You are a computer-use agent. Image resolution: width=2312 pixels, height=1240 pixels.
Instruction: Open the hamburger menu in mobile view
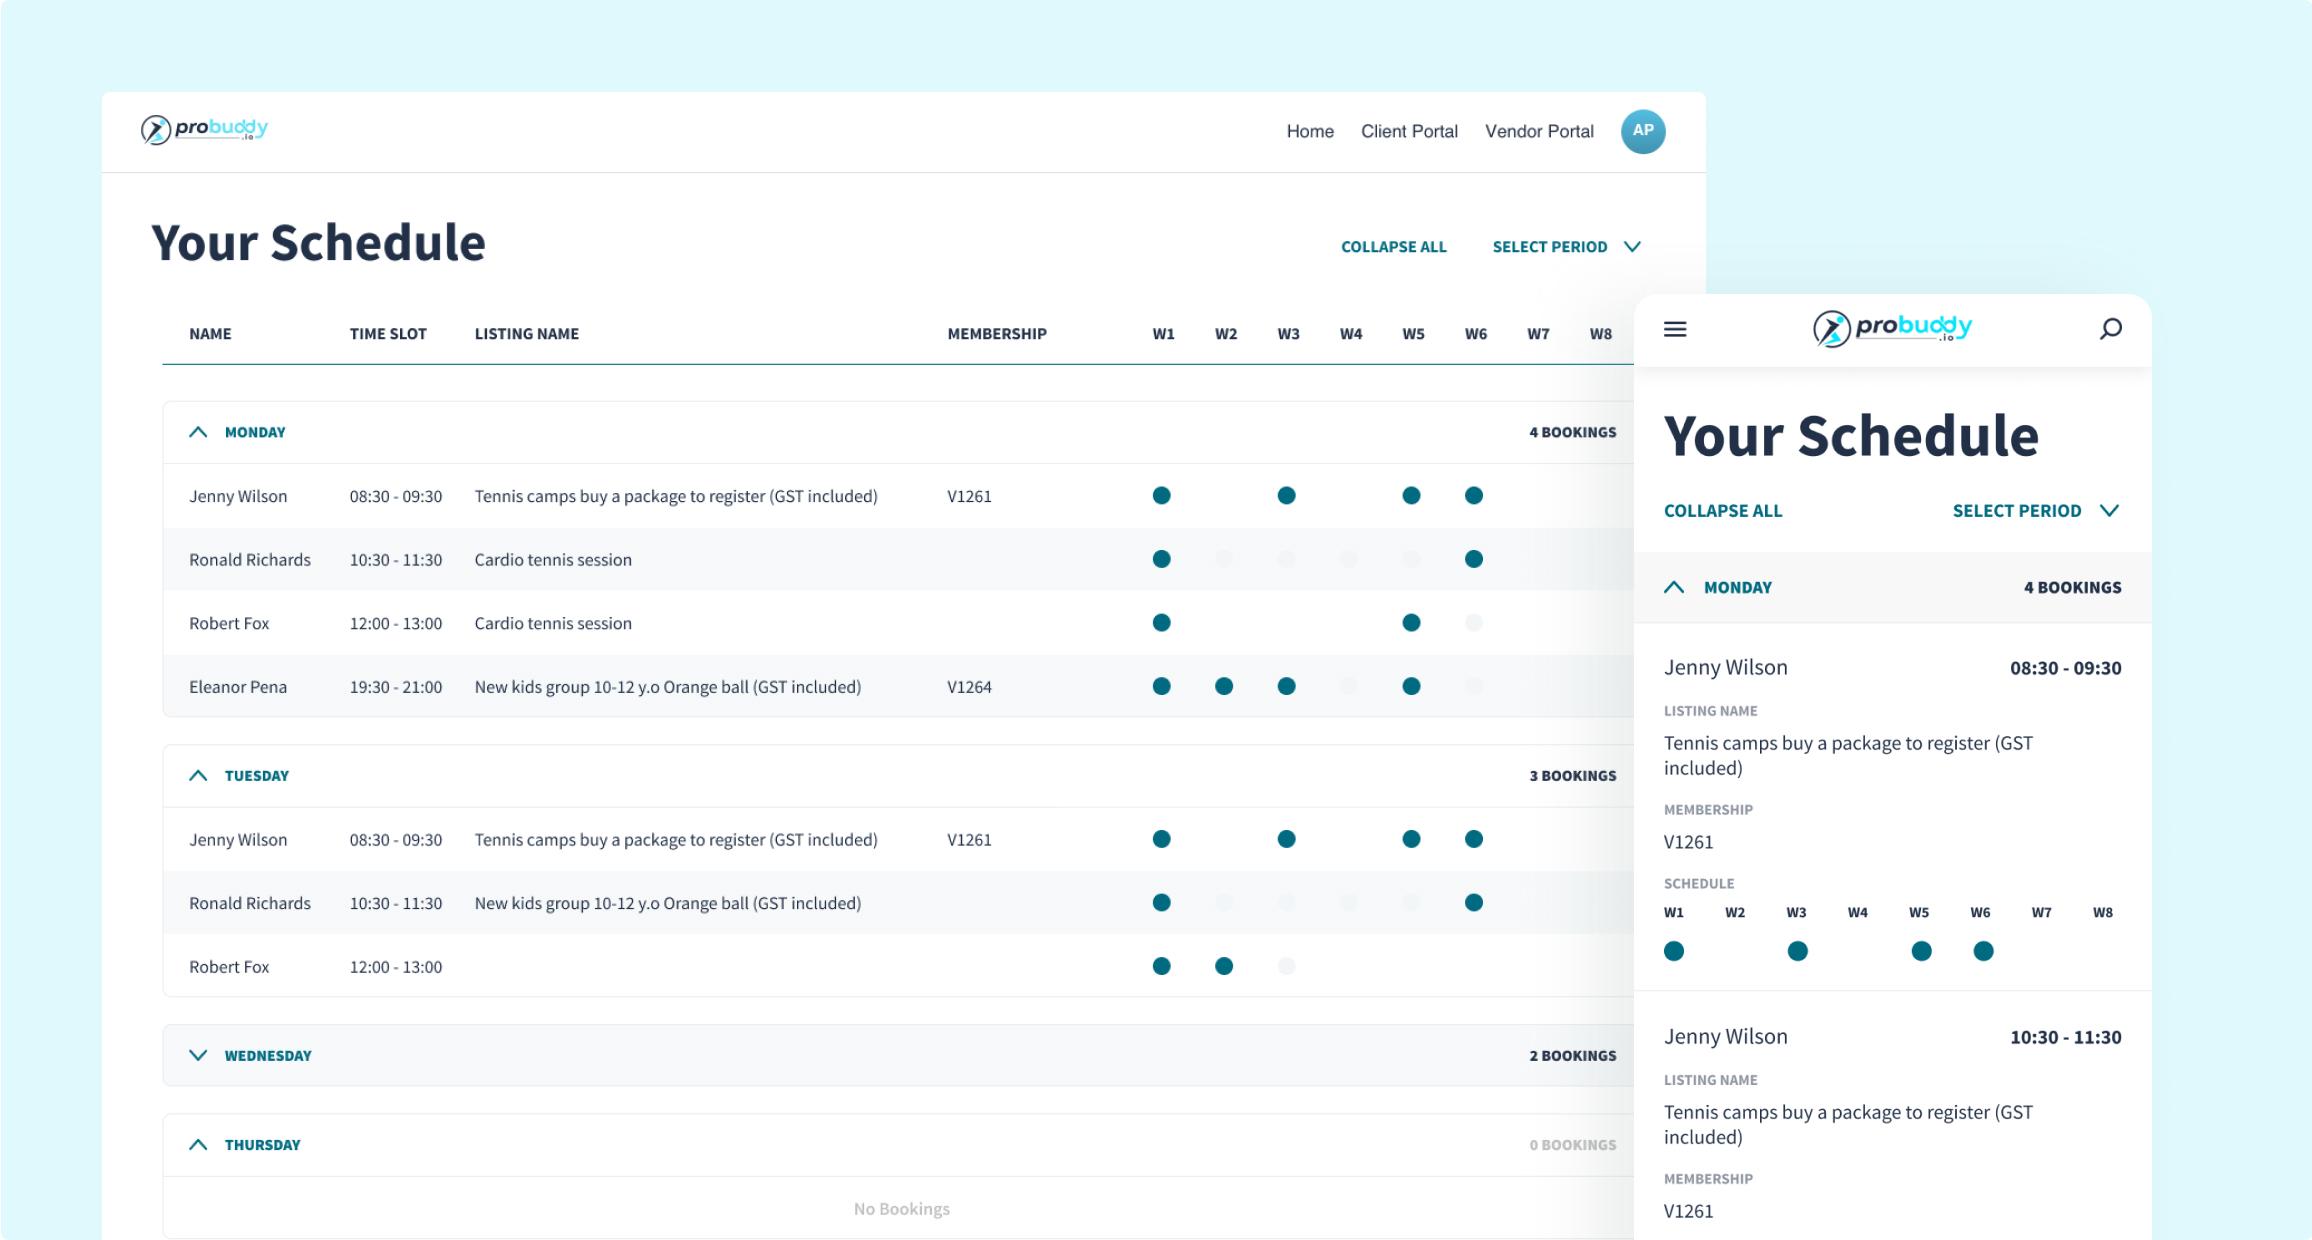click(x=1675, y=329)
